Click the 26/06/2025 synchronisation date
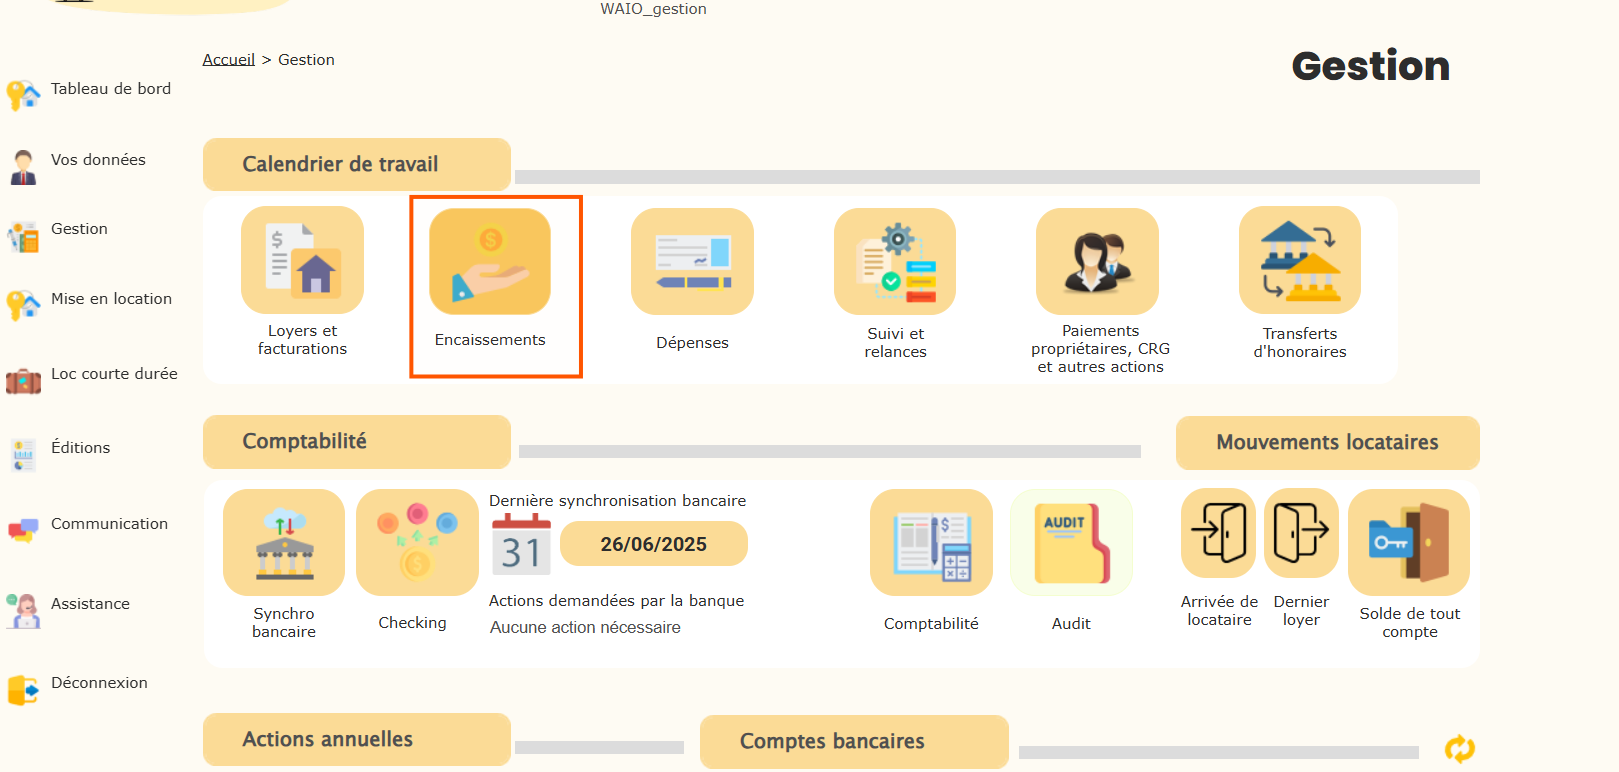Viewport: 1619px width, 772px height. click(653, 544)
